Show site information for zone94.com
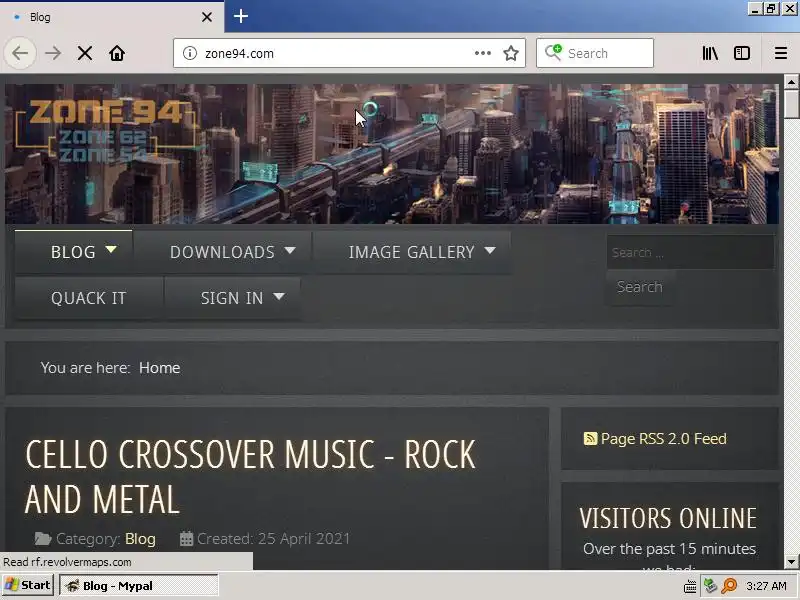 tap(190, 53)
